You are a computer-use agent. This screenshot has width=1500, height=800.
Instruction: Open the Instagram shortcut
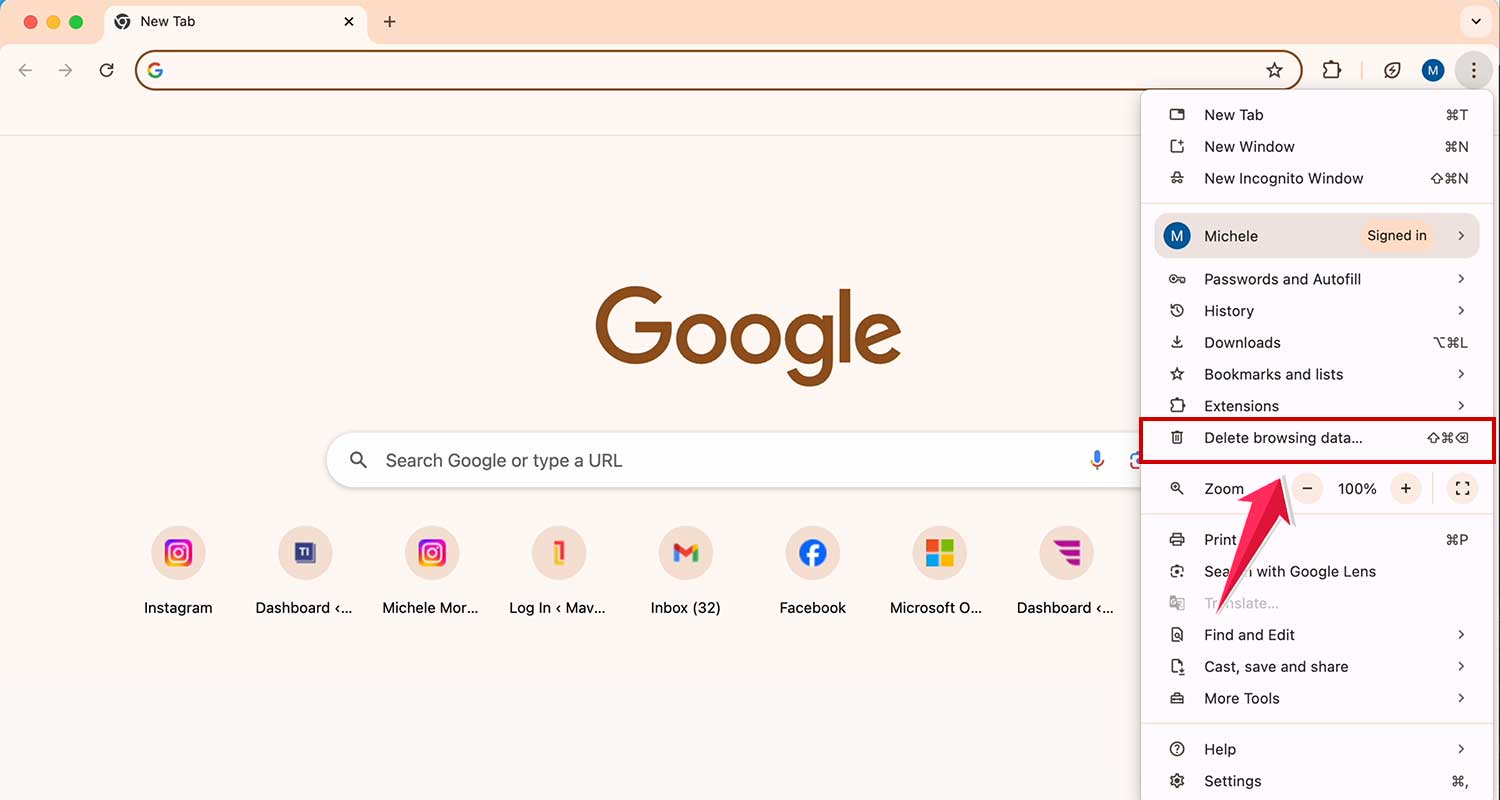click(178, 552)
